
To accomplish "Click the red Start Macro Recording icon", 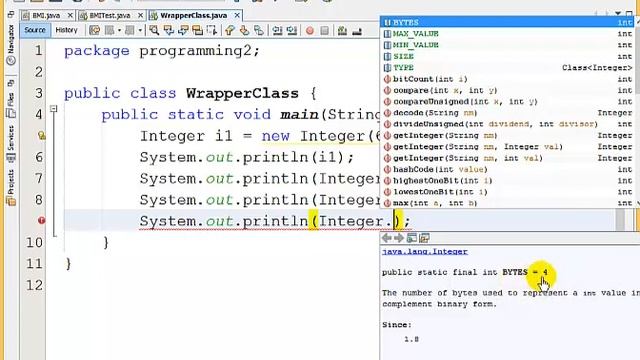I will click(x=310, y=31).
